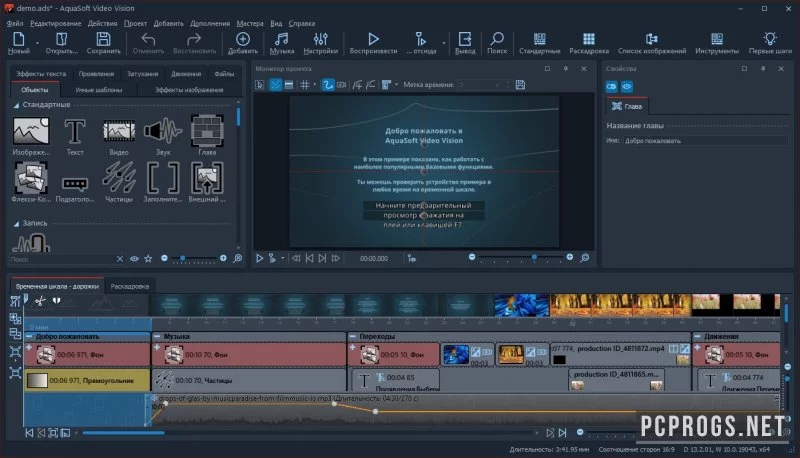Open Список изображений layout icon
Image resolution: width=800 pixels, height=458 pixels.
tap(652, 39)
